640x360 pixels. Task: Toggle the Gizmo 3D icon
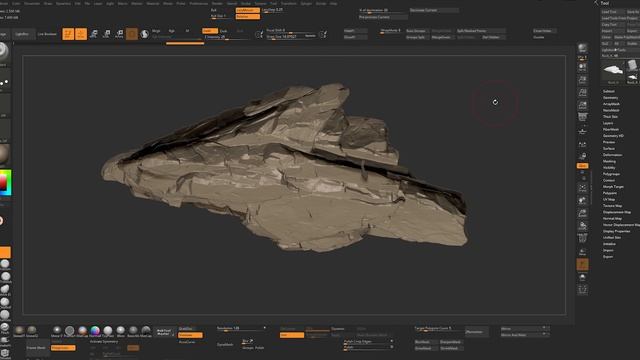click(x=132, y=34)
